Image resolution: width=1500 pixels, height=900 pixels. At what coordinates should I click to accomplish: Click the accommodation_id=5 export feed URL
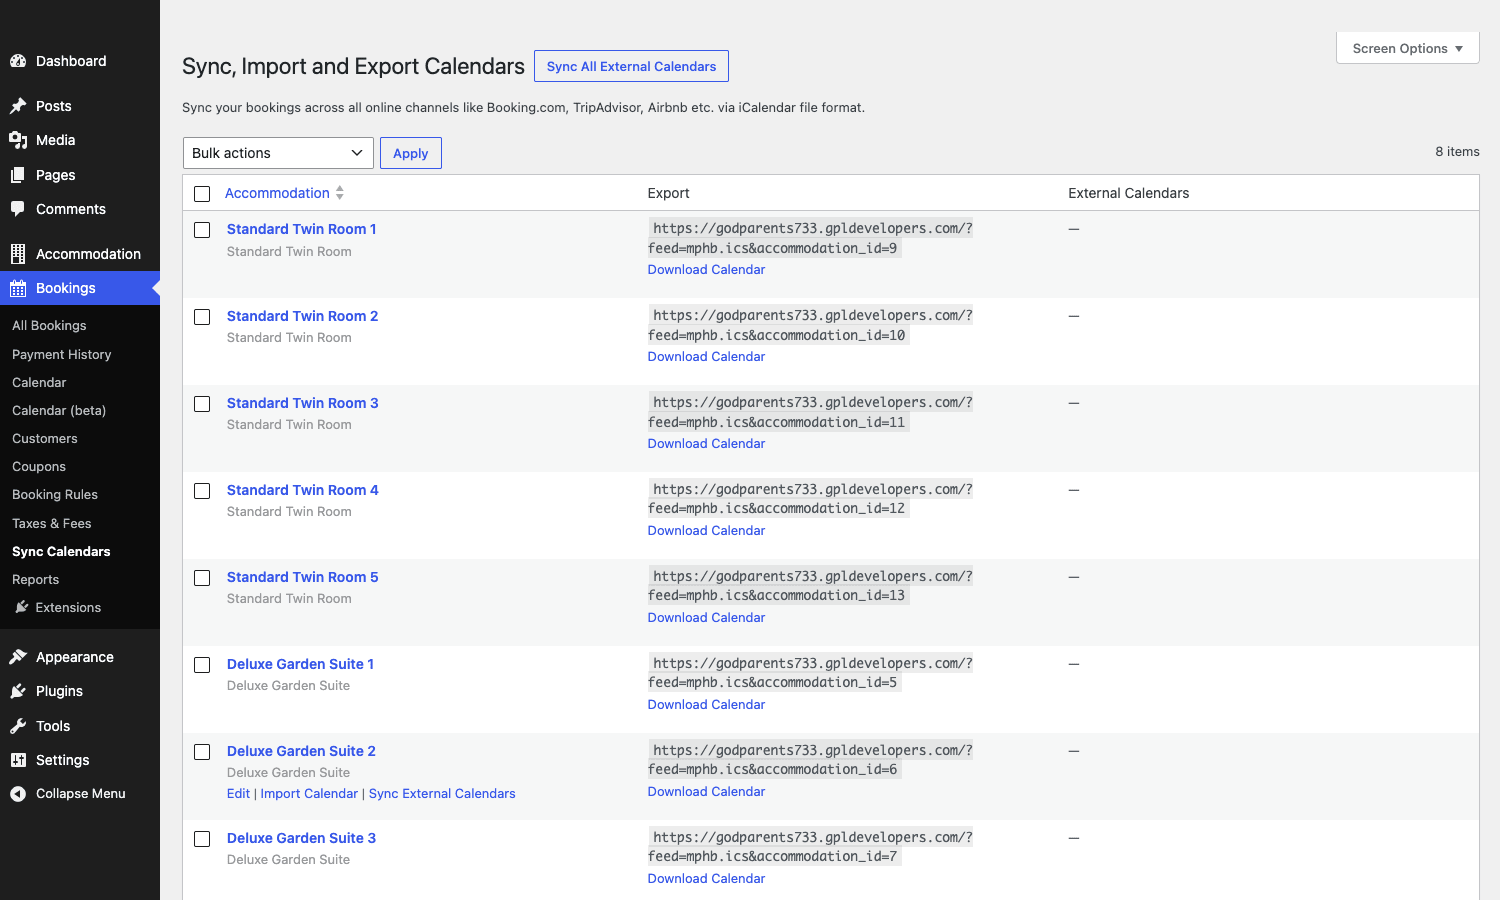tap(810, 673)
